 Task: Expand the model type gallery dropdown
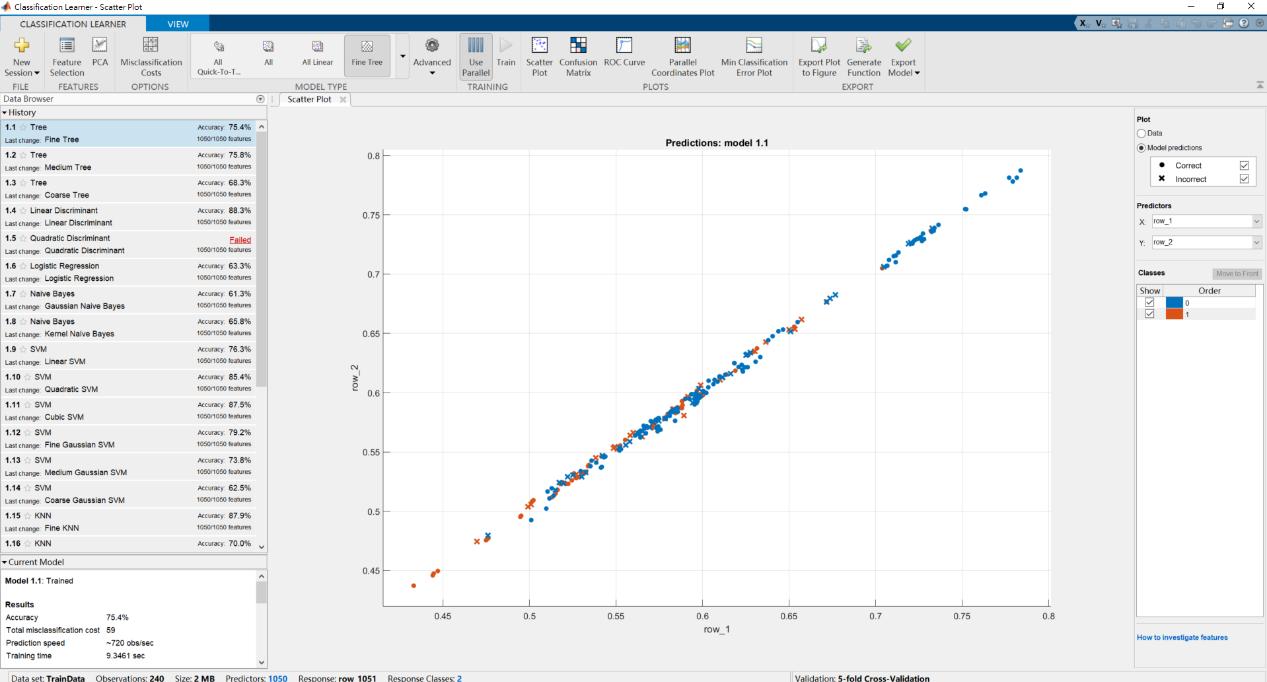[403, 56]
